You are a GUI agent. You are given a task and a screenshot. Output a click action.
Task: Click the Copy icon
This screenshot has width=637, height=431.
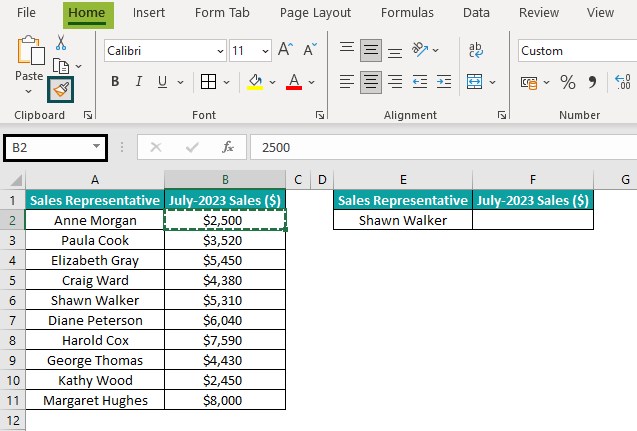coord(61,66)
